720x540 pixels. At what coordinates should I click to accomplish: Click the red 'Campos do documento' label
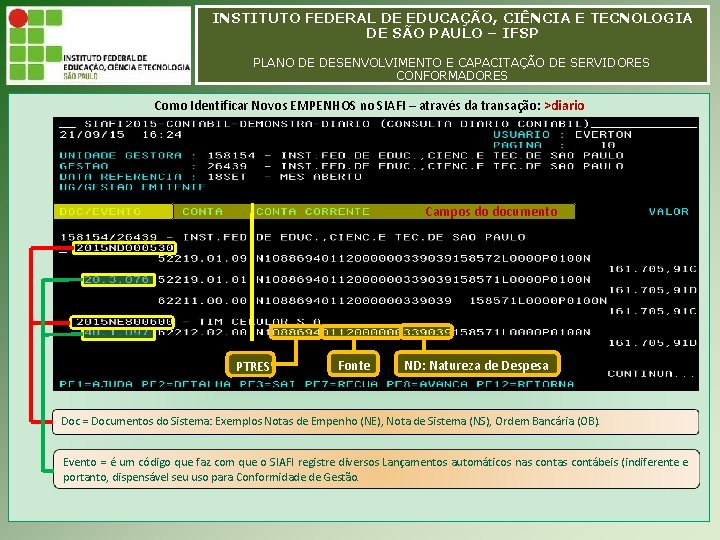(491, 212)
